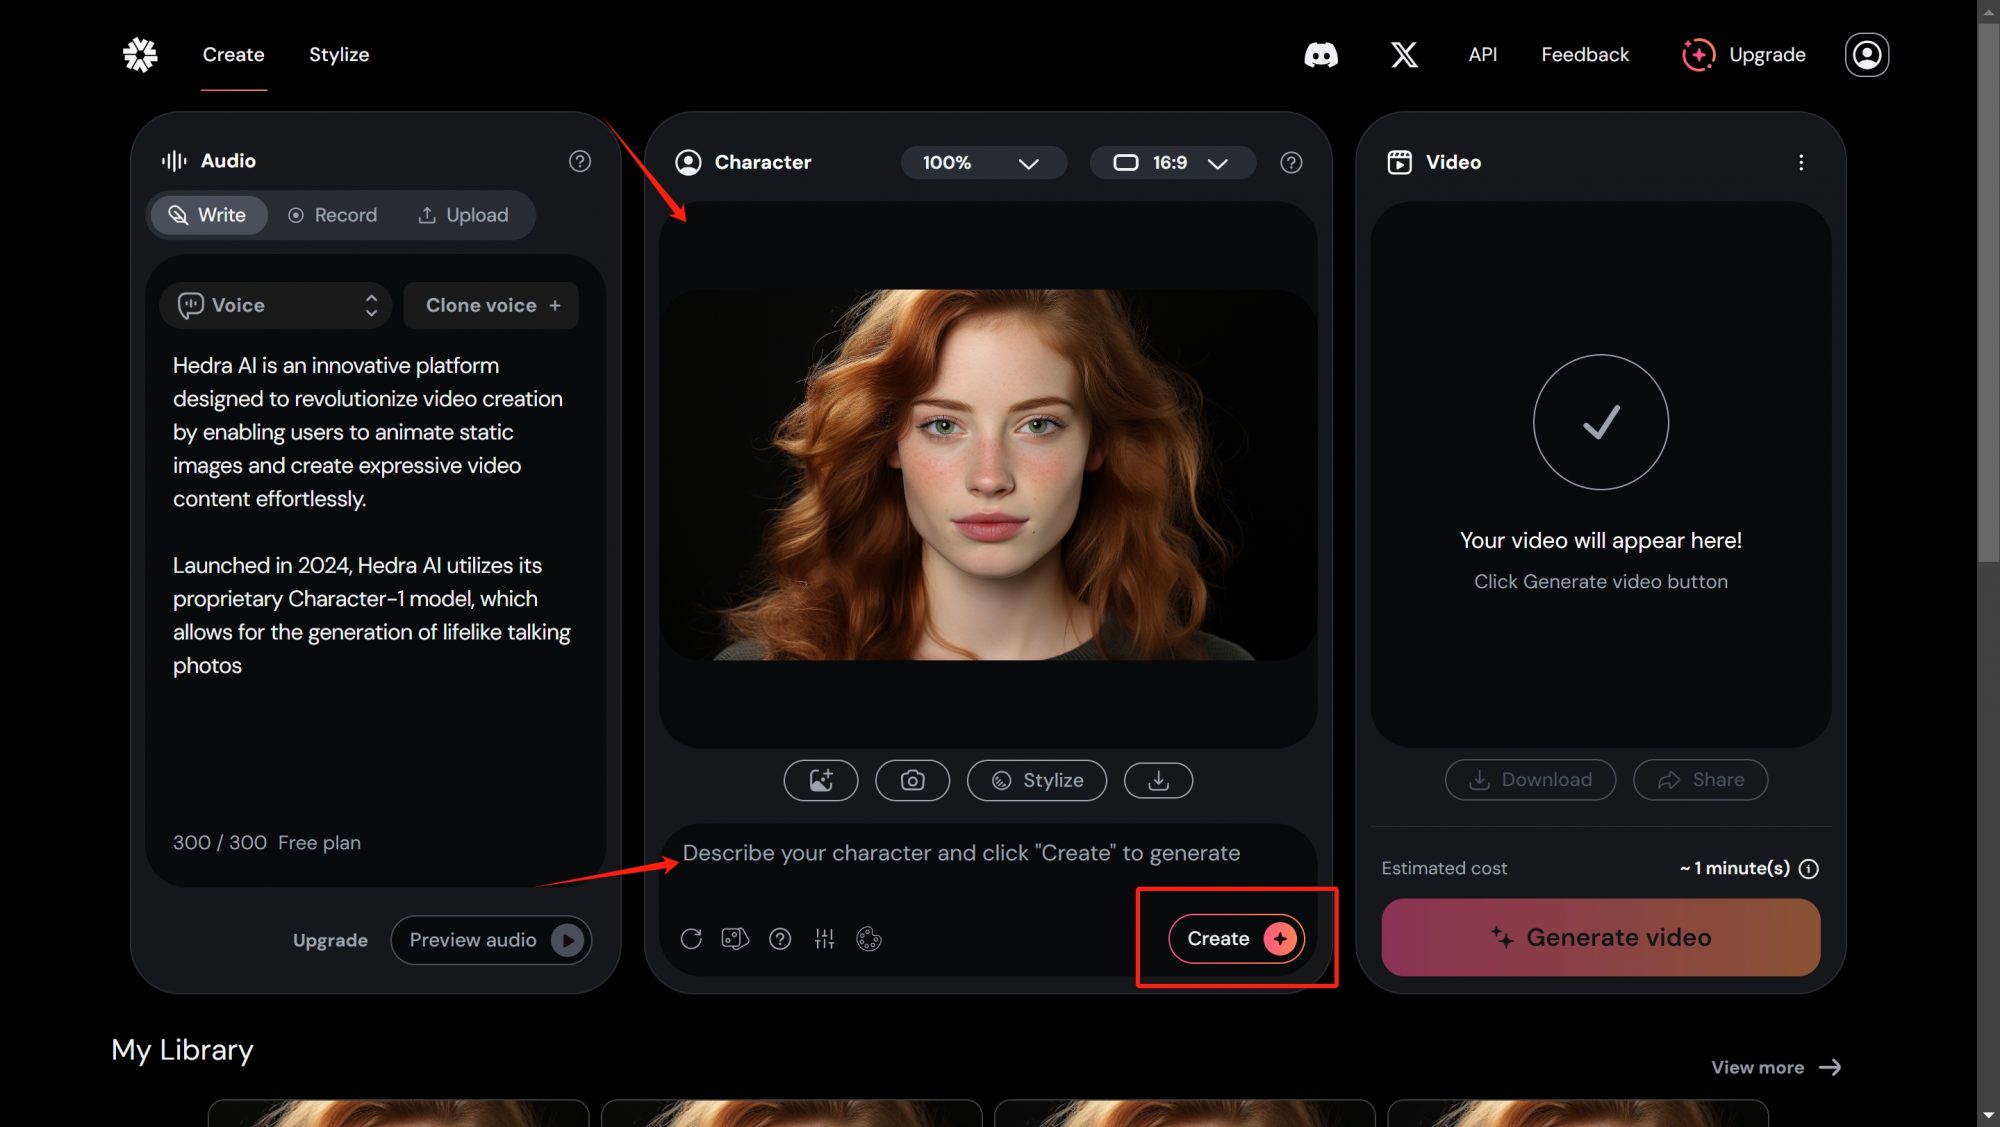Select the Record audio mode
Viewport: 2000px width, 1127px height.
(x=332, y=215)
